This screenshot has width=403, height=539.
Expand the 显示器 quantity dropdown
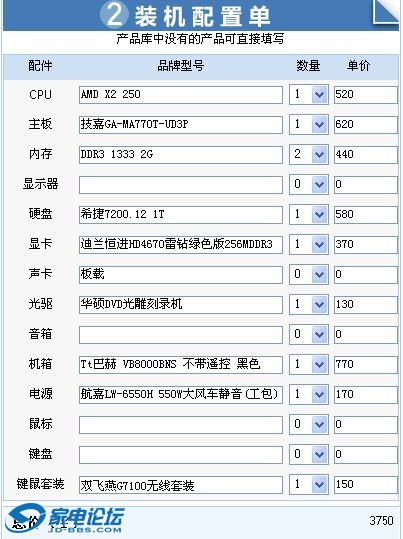pos(309,184)
